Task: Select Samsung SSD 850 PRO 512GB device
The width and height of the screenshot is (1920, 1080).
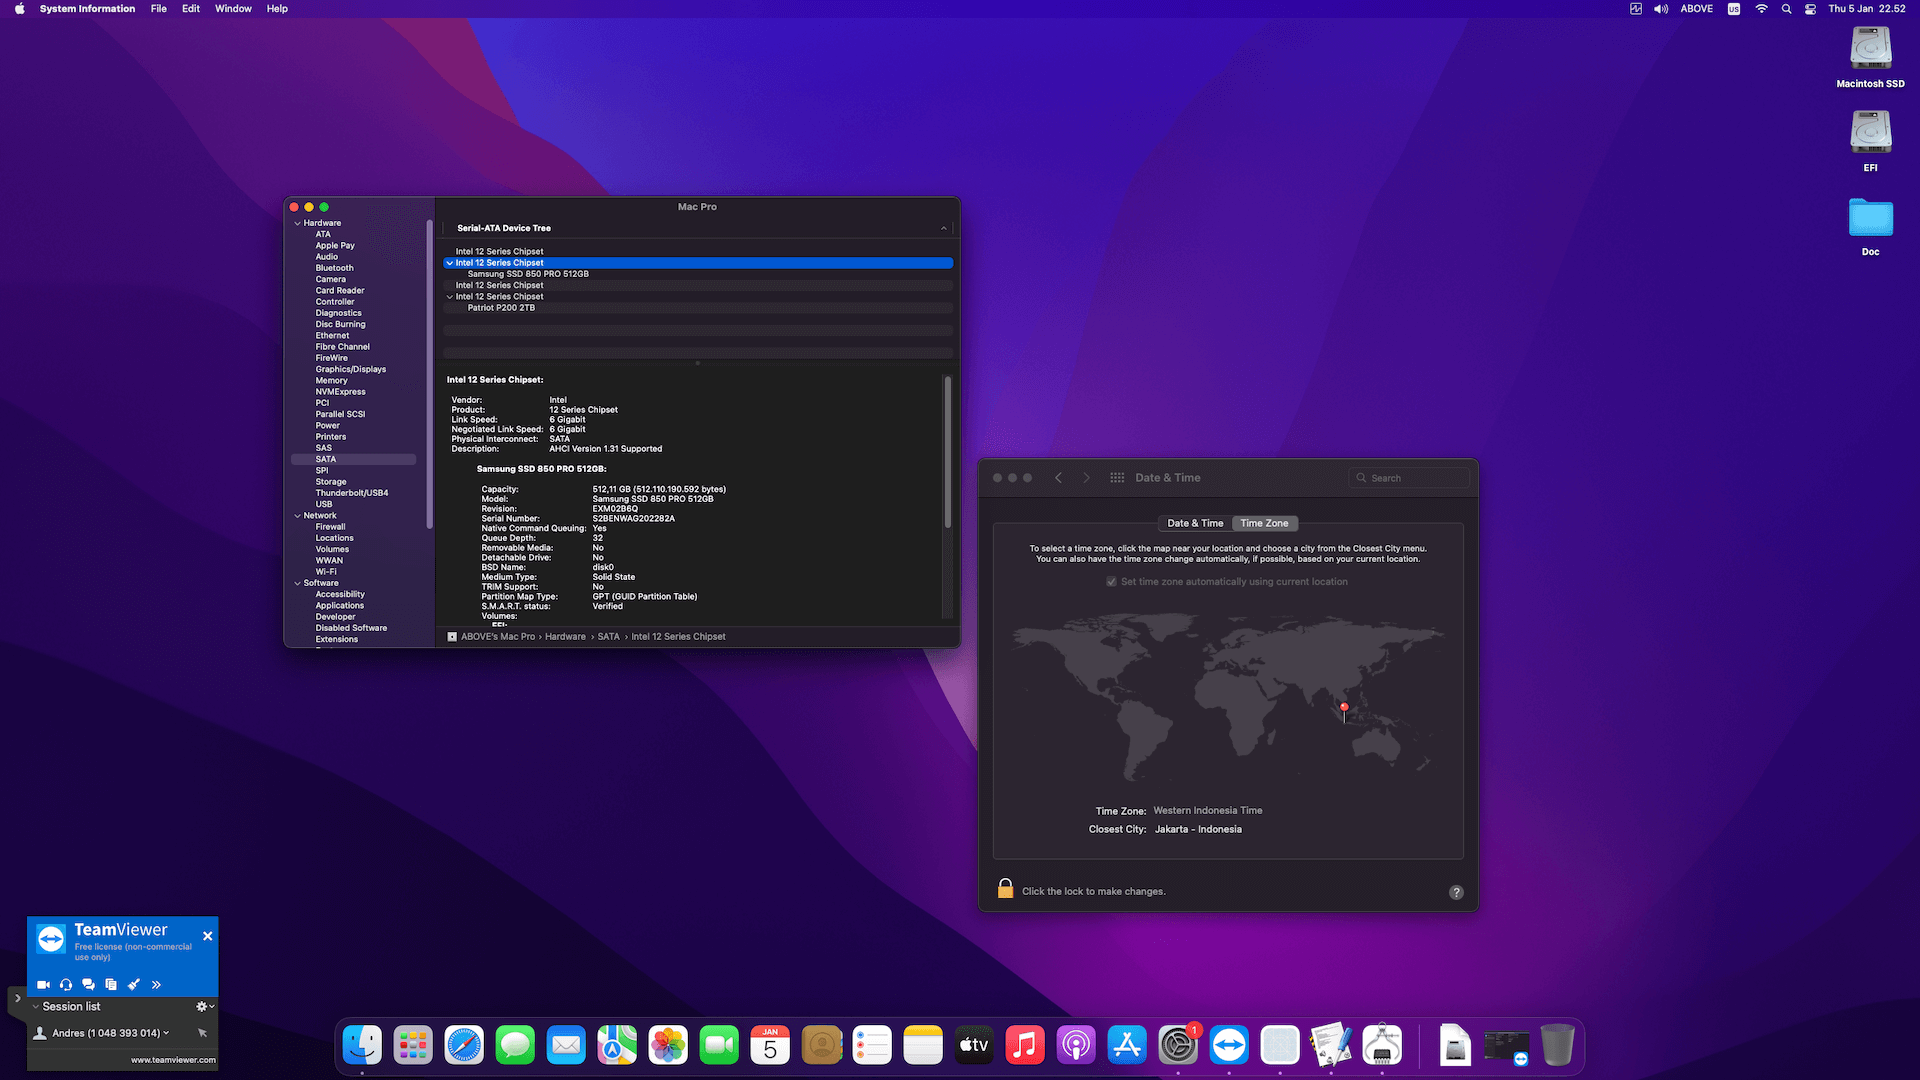Action: (x=528, y=274)
